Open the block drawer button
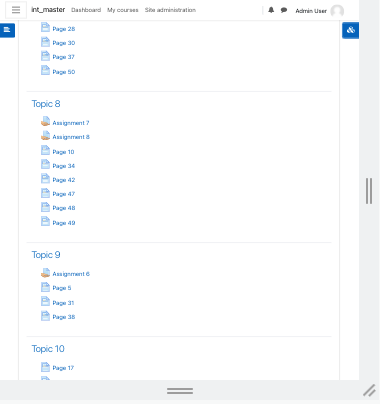Image resolution: width=380 pixels, height=404 pixels. [350, 30]
